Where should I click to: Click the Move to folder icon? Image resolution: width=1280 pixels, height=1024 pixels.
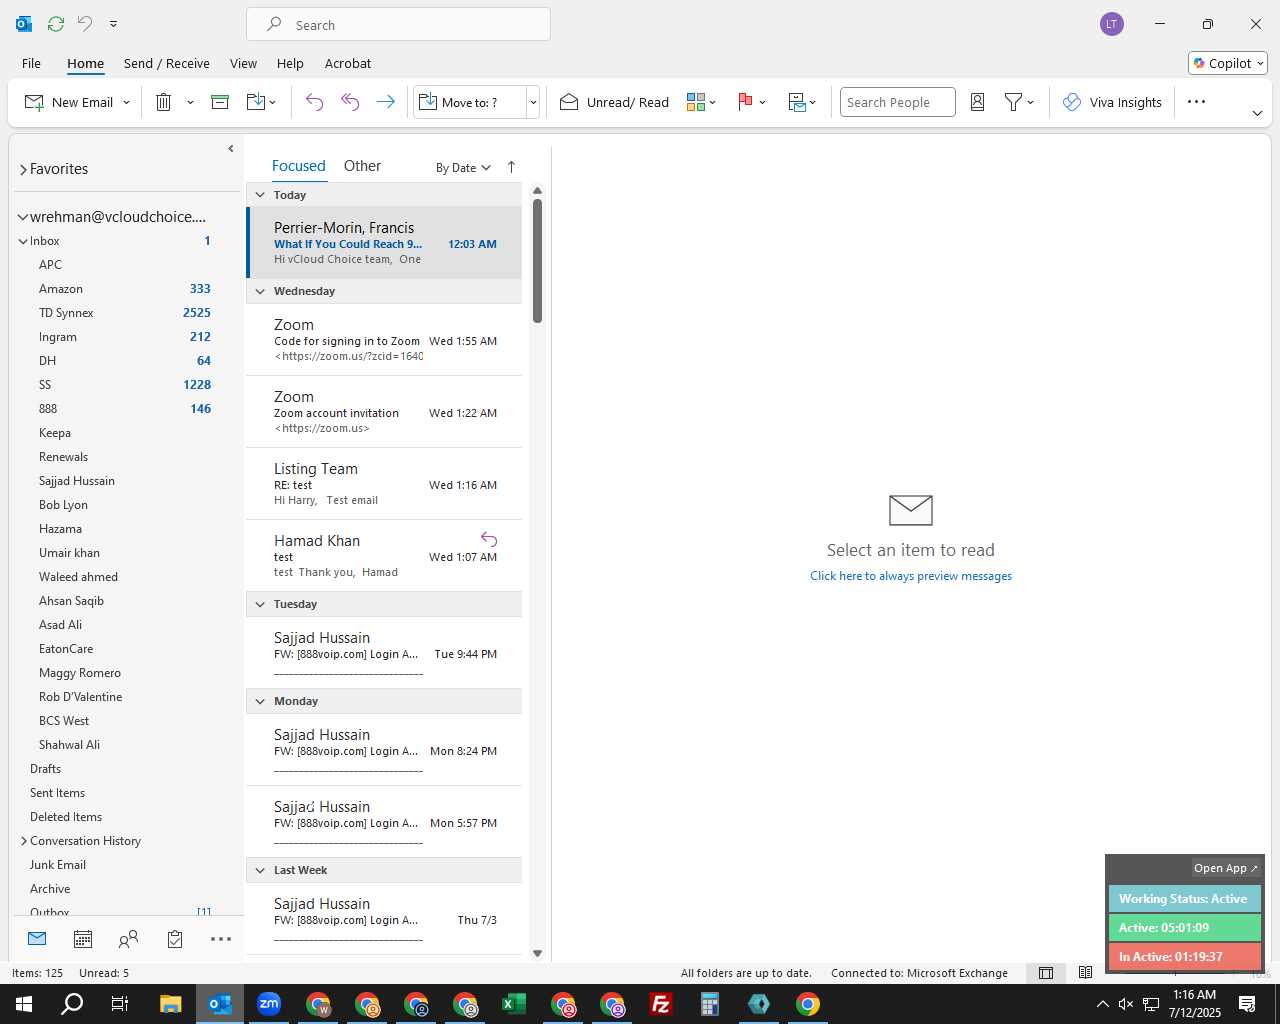click(255, 102)
